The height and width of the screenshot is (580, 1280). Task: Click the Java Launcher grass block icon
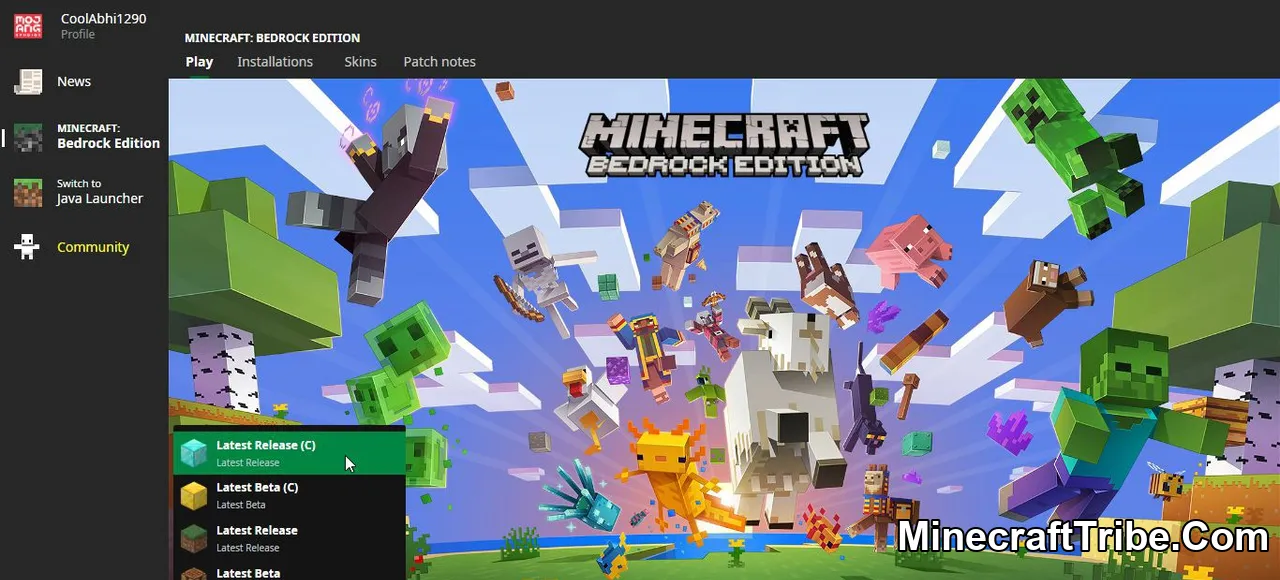point(28,192)
